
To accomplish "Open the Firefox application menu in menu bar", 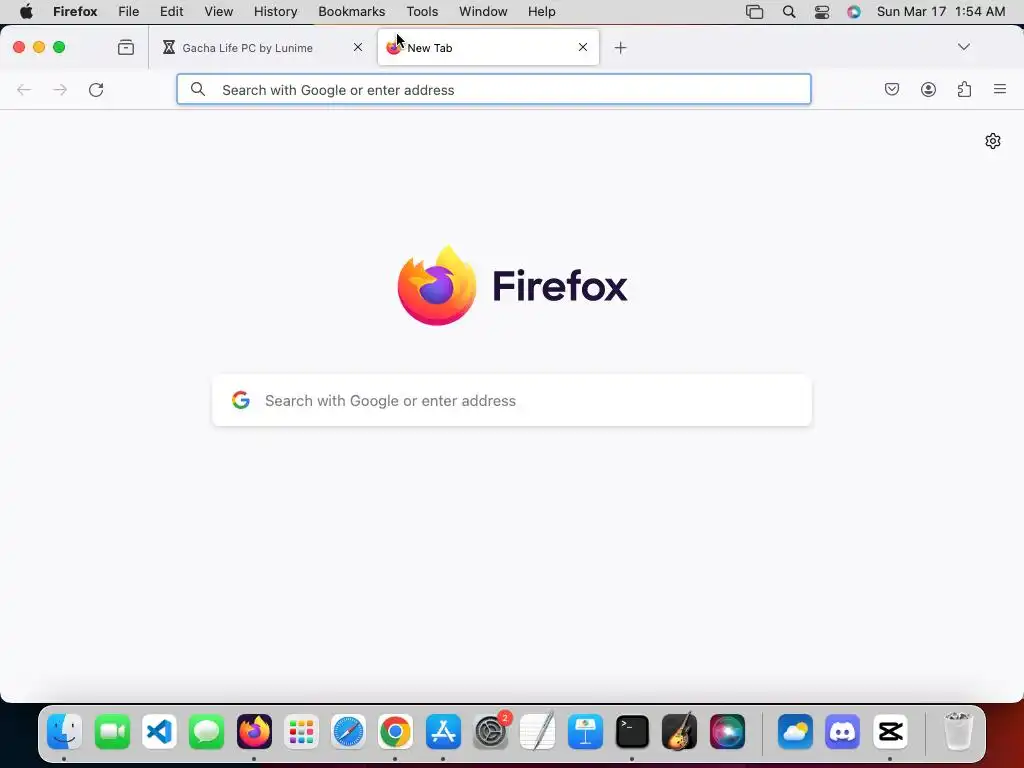I will pyautogui.click(x=75, y=12).
